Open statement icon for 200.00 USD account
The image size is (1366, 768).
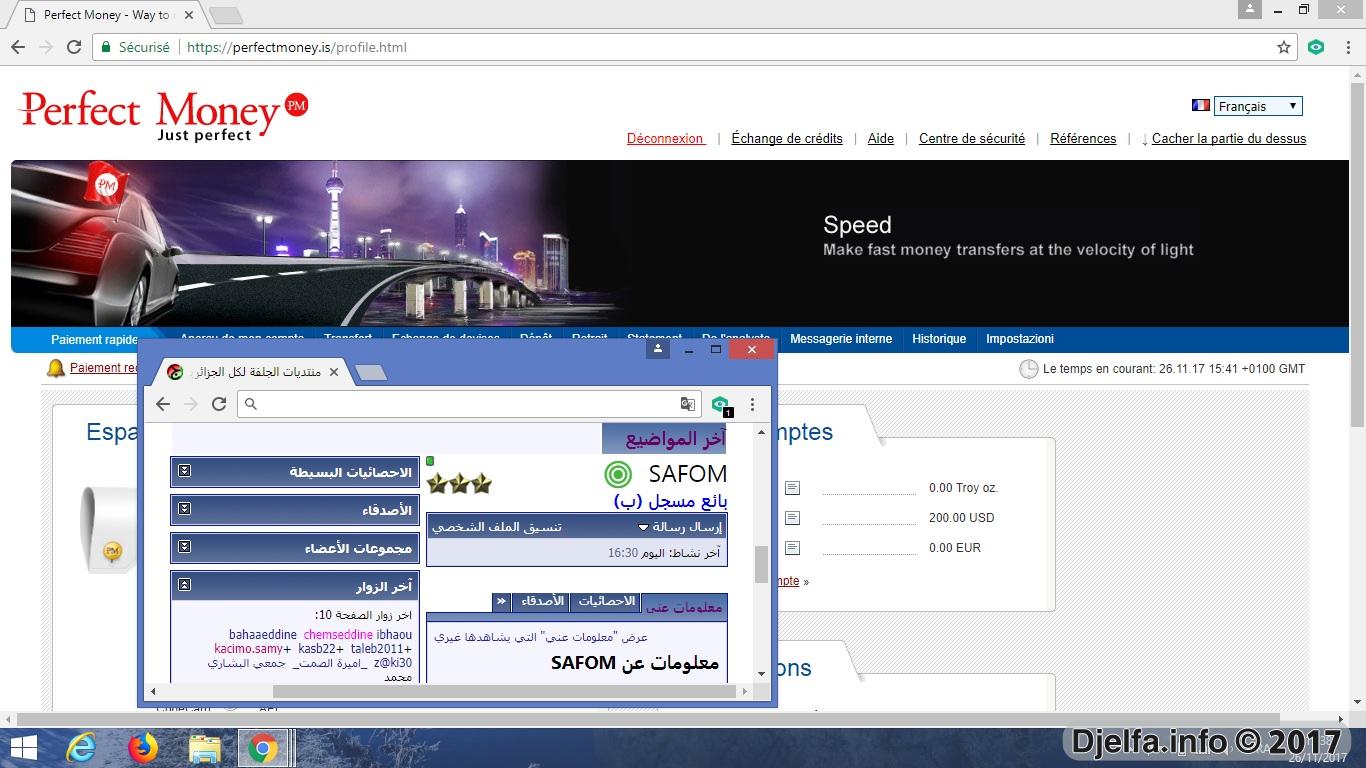792,518
